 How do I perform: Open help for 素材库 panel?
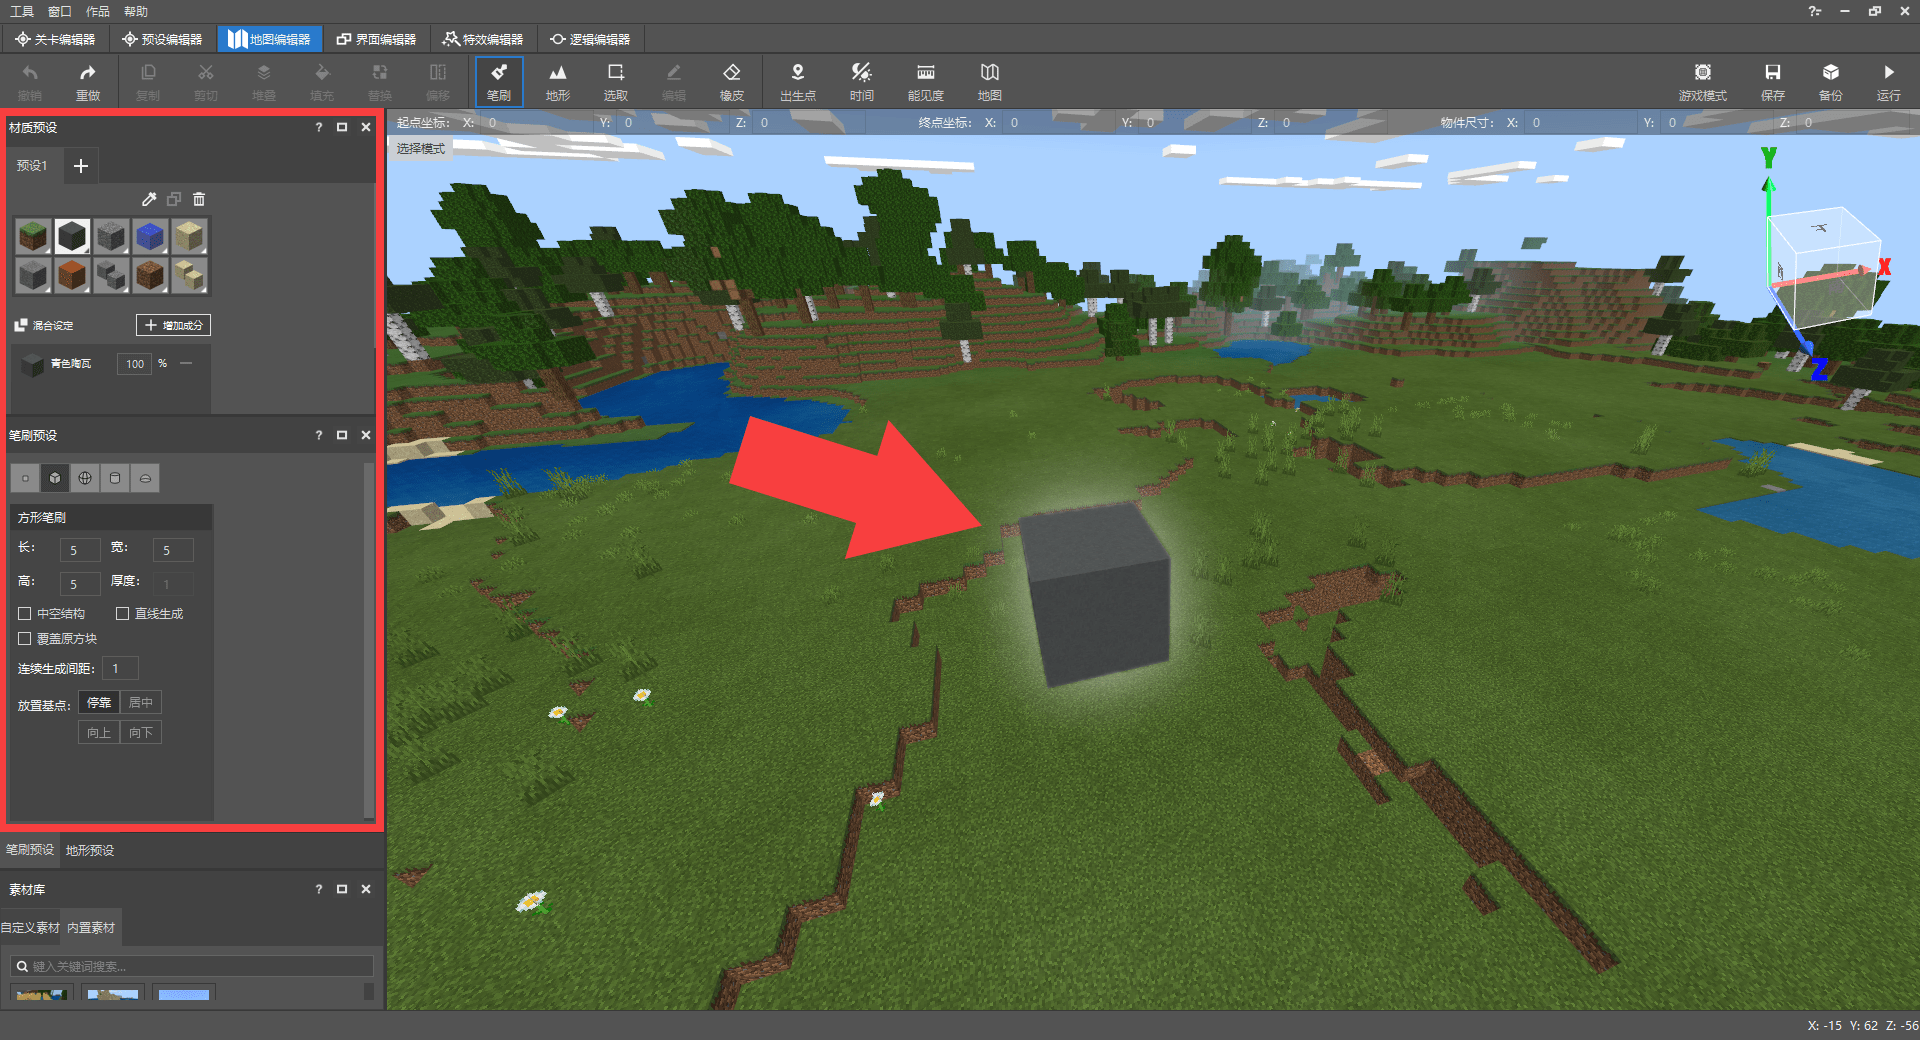click(319, 889)
